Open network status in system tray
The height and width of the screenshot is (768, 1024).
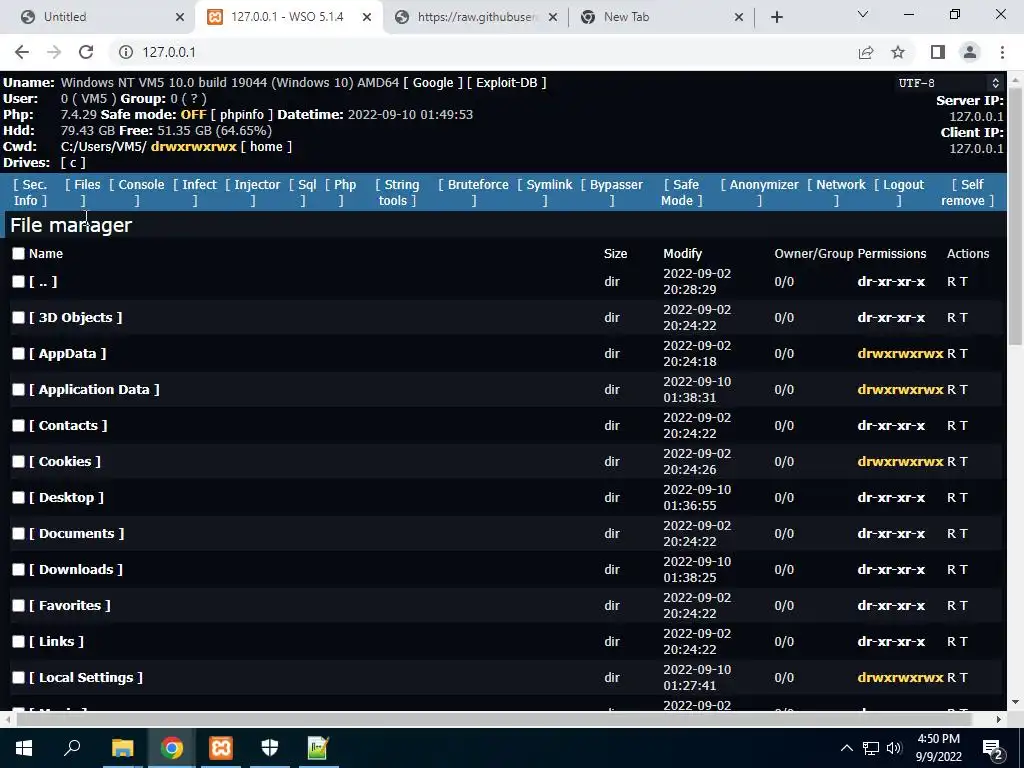tap(871, 748)
